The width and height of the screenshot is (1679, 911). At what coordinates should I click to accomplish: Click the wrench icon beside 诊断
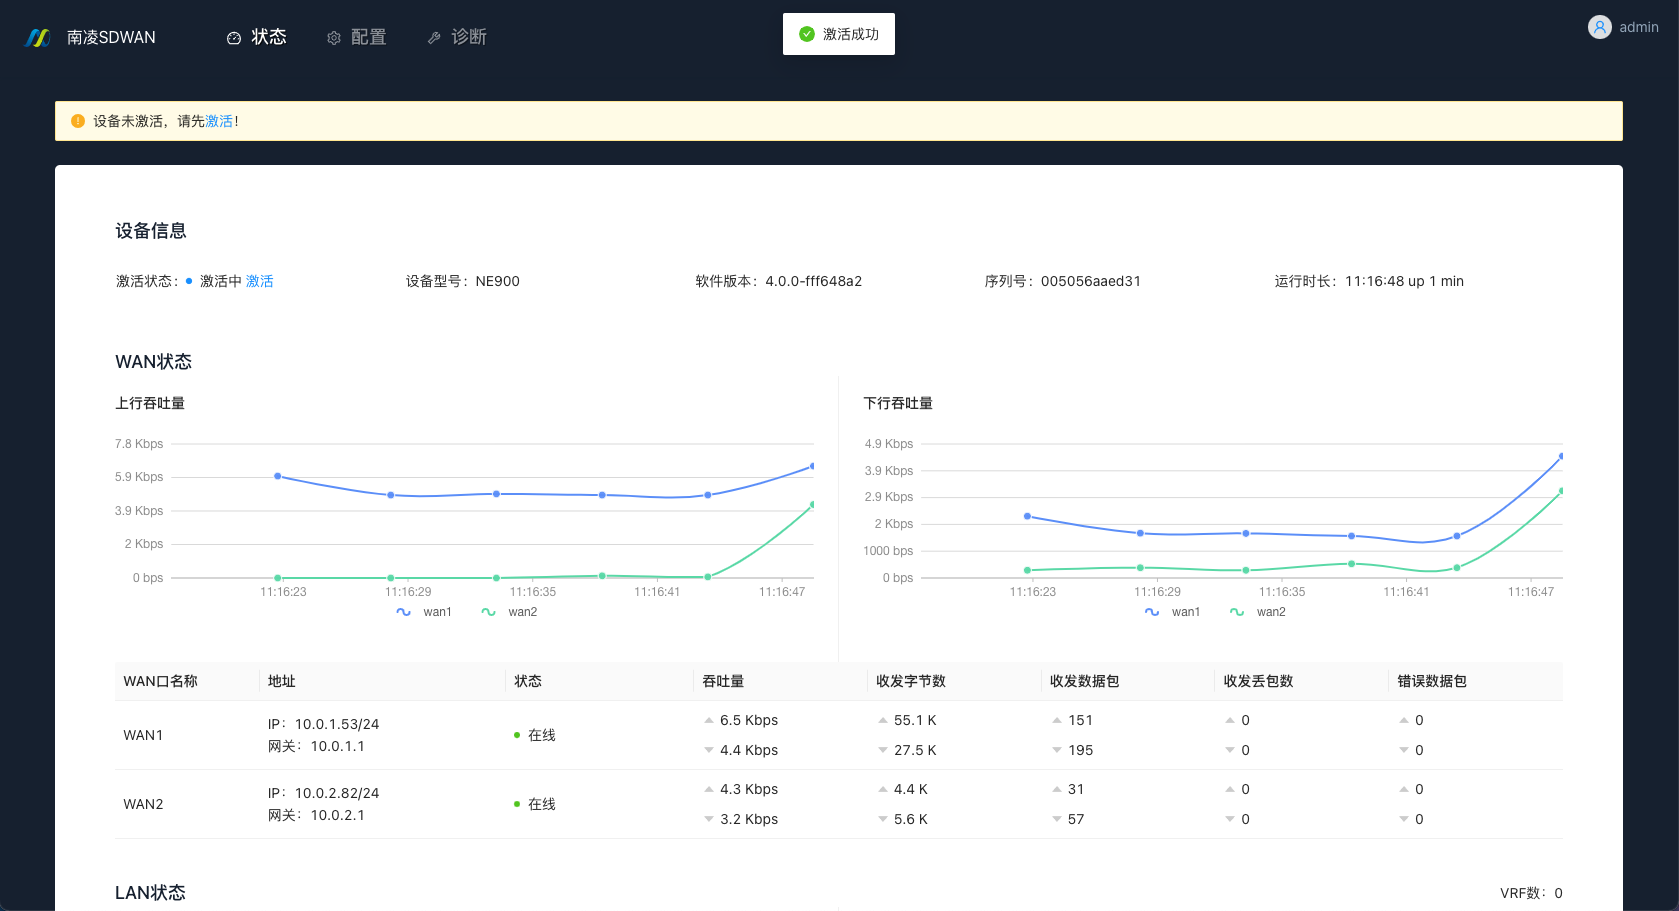point(434,38)
